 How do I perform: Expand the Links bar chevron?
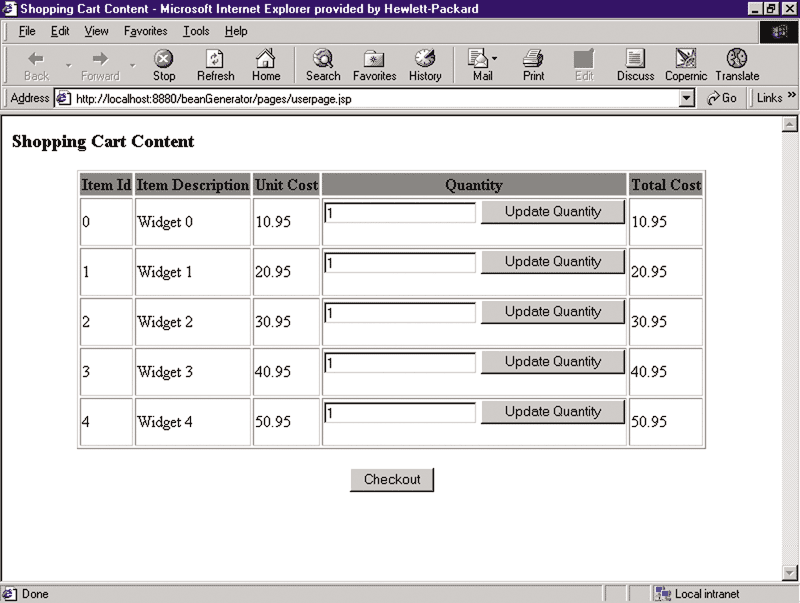792,97
